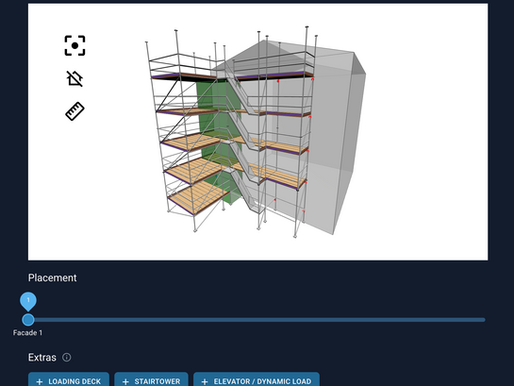This screenshot has width=514, height=386.
Task: Click the 3D scaffold model viewport
Action: [258, 132]
